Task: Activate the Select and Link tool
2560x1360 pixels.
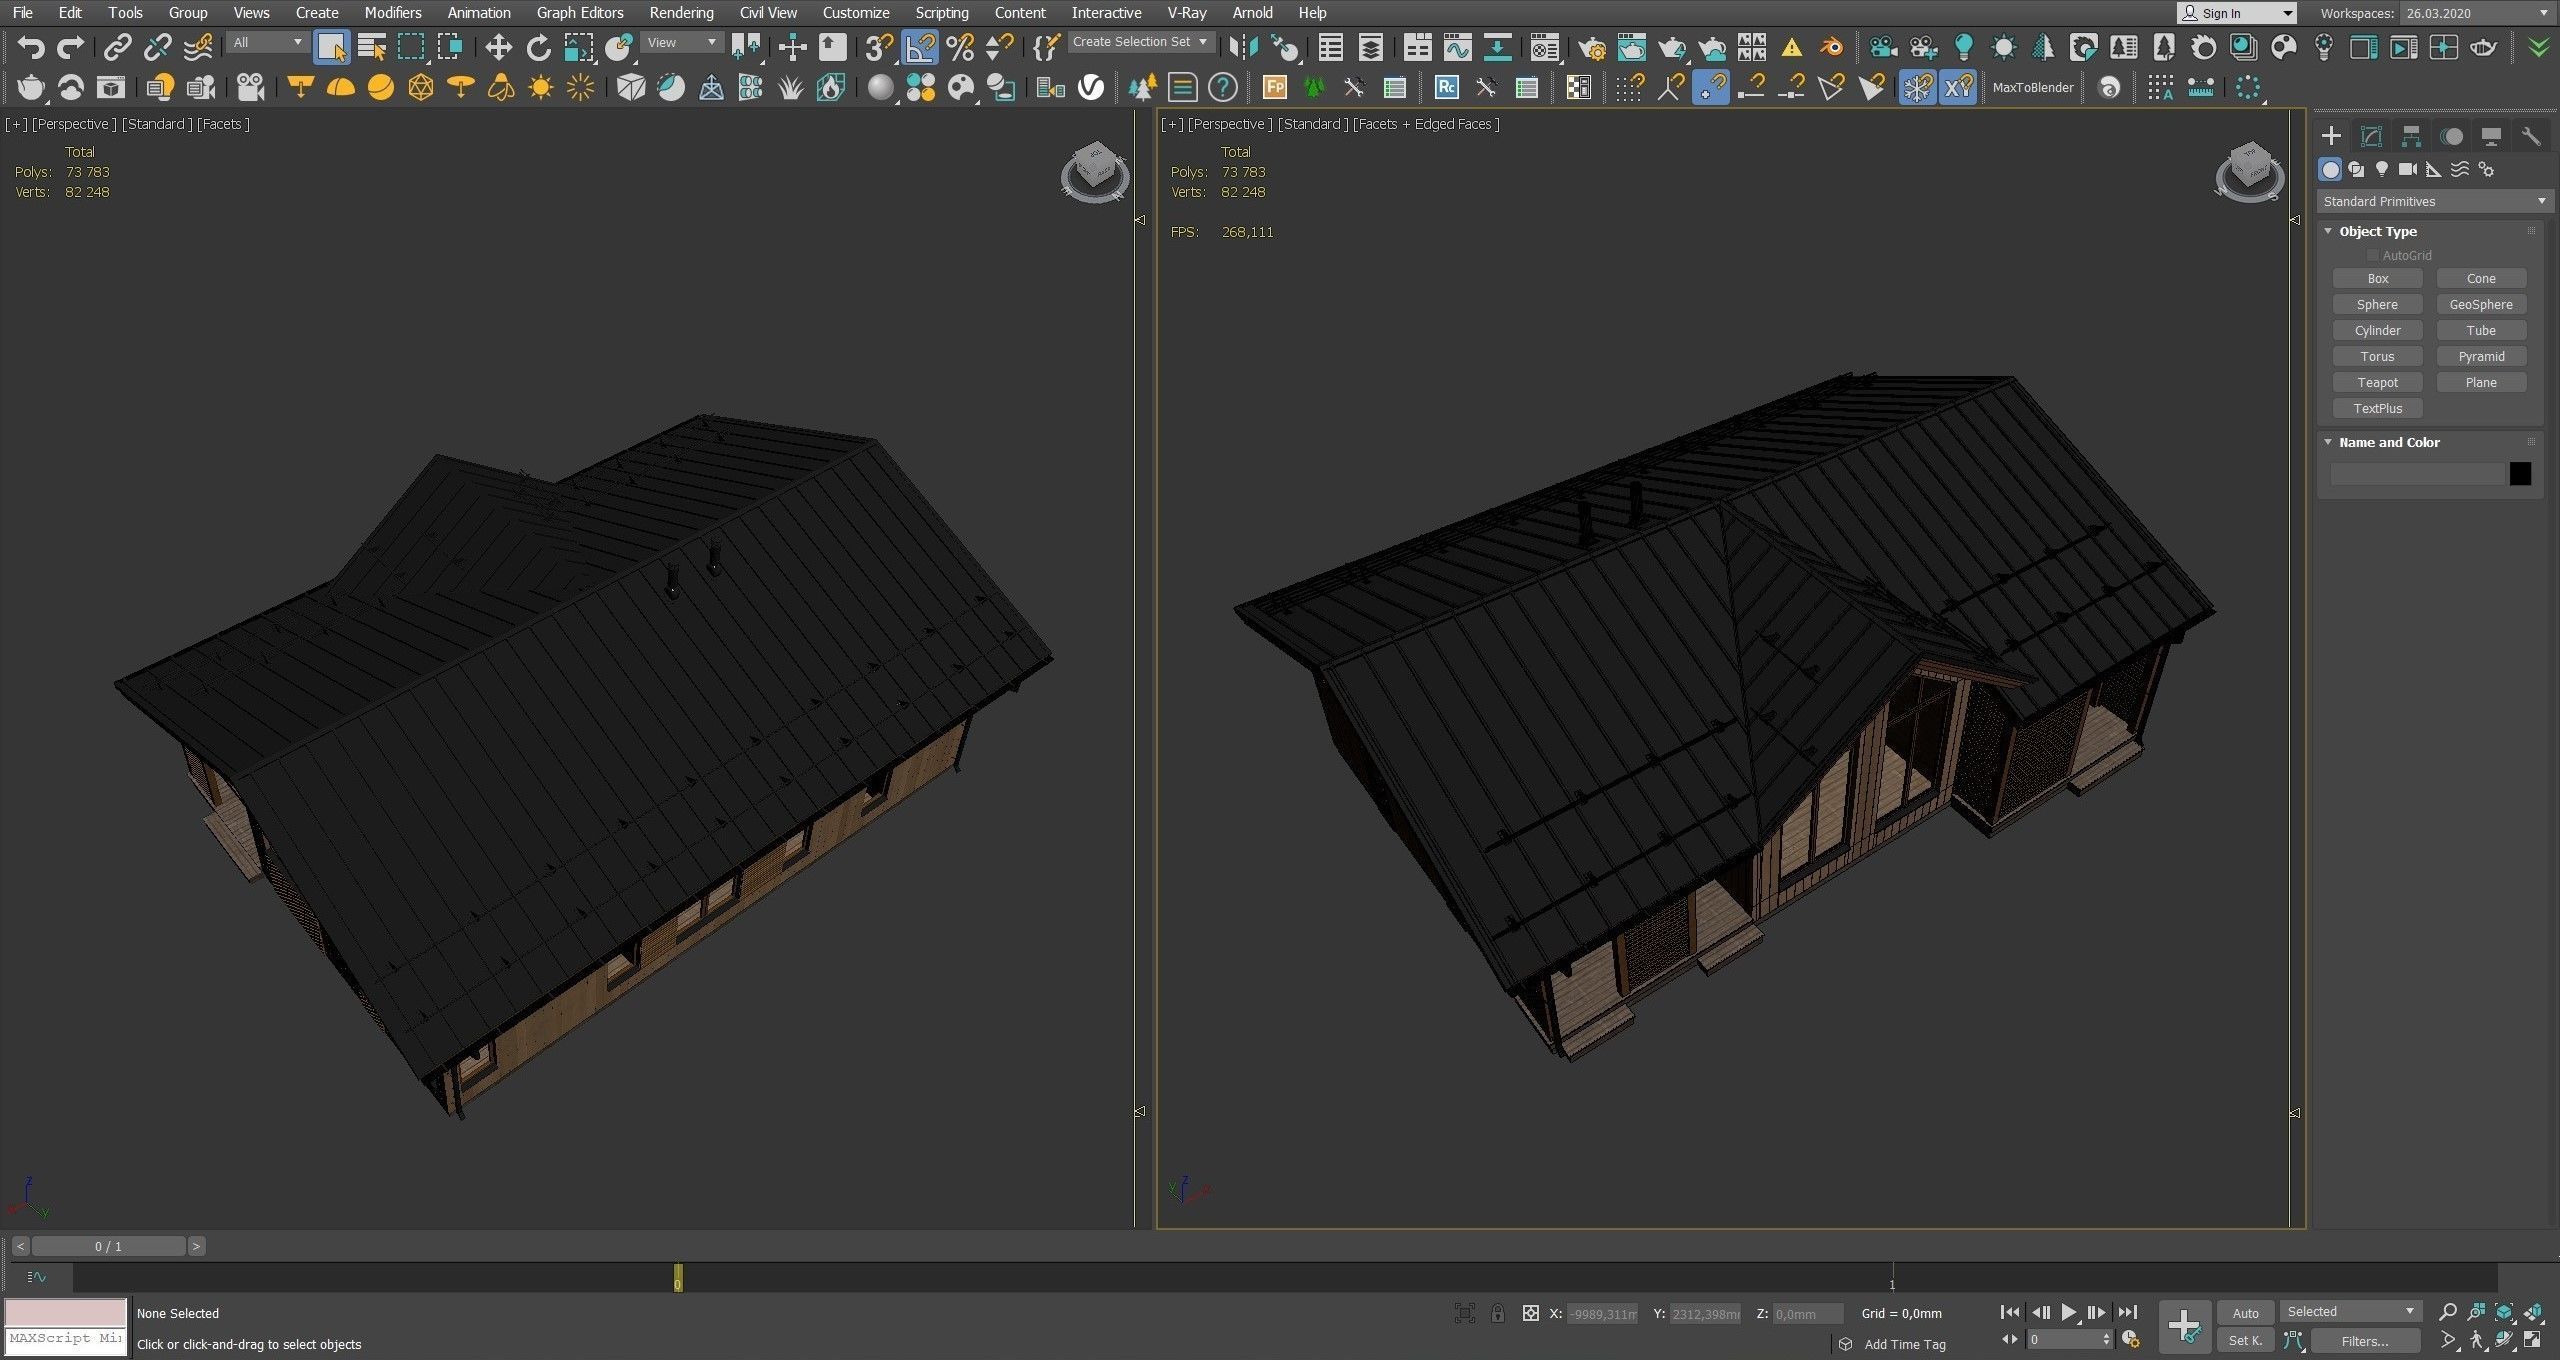Action: 118,47
